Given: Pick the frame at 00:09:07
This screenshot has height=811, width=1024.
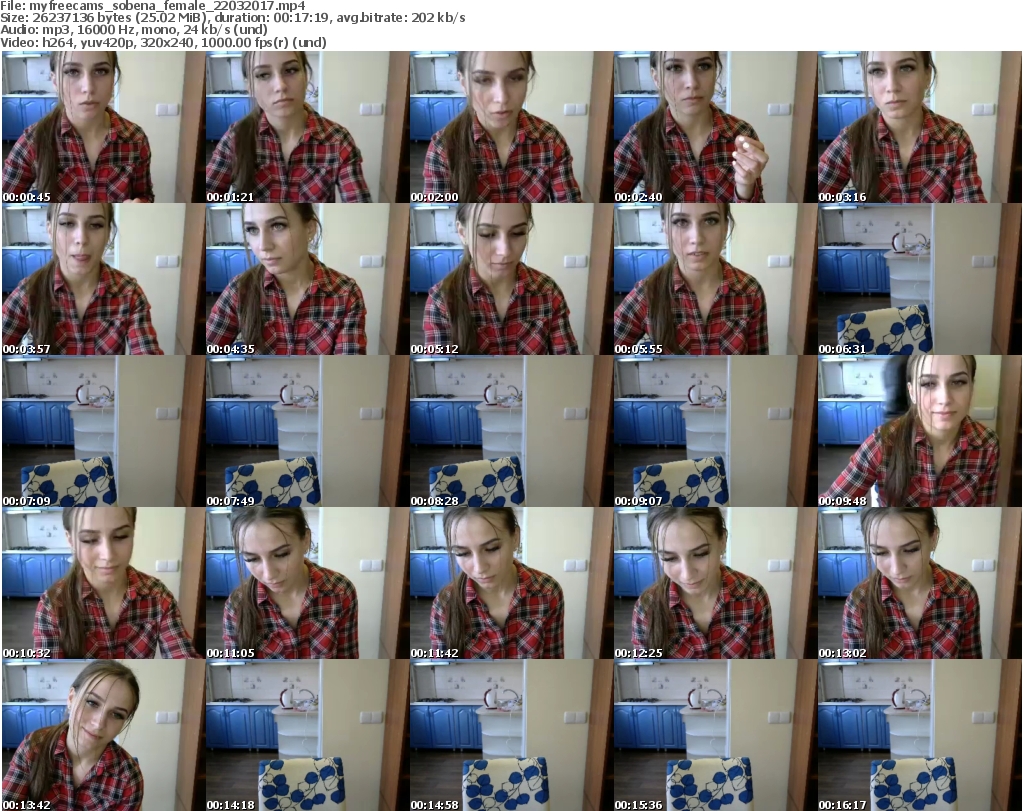Looking at the screenshot, I should [x=715, y=431].
